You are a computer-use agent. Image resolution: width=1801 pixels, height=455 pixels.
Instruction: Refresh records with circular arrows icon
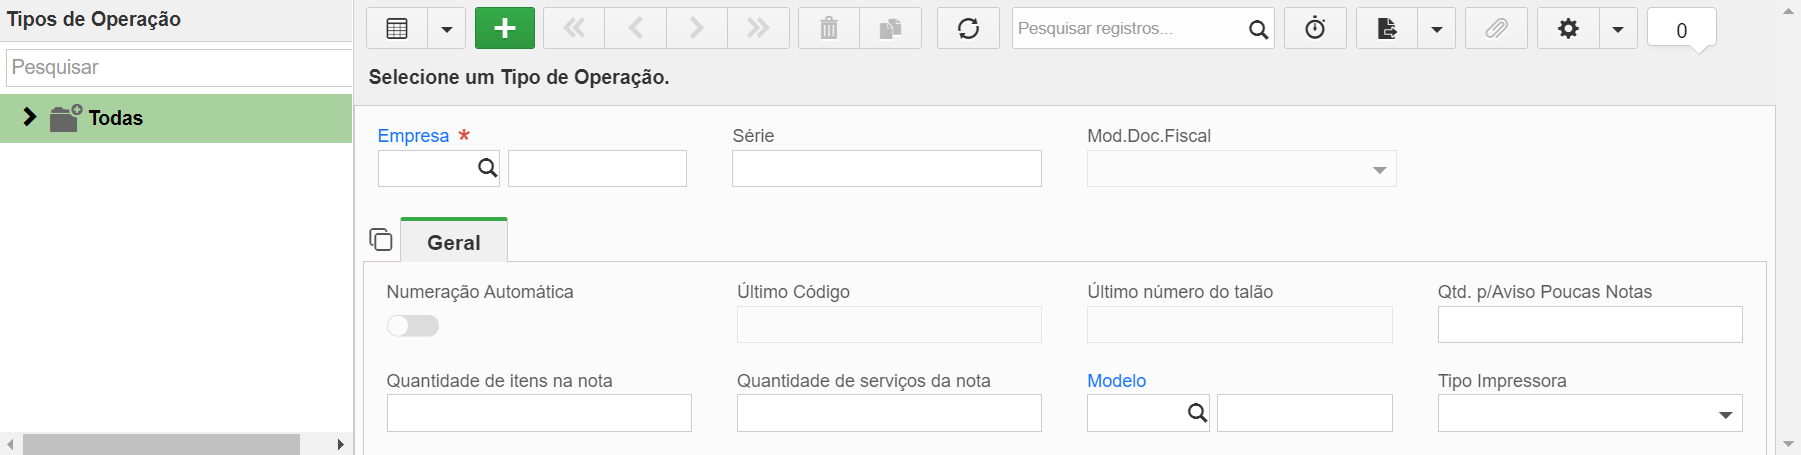968,28
